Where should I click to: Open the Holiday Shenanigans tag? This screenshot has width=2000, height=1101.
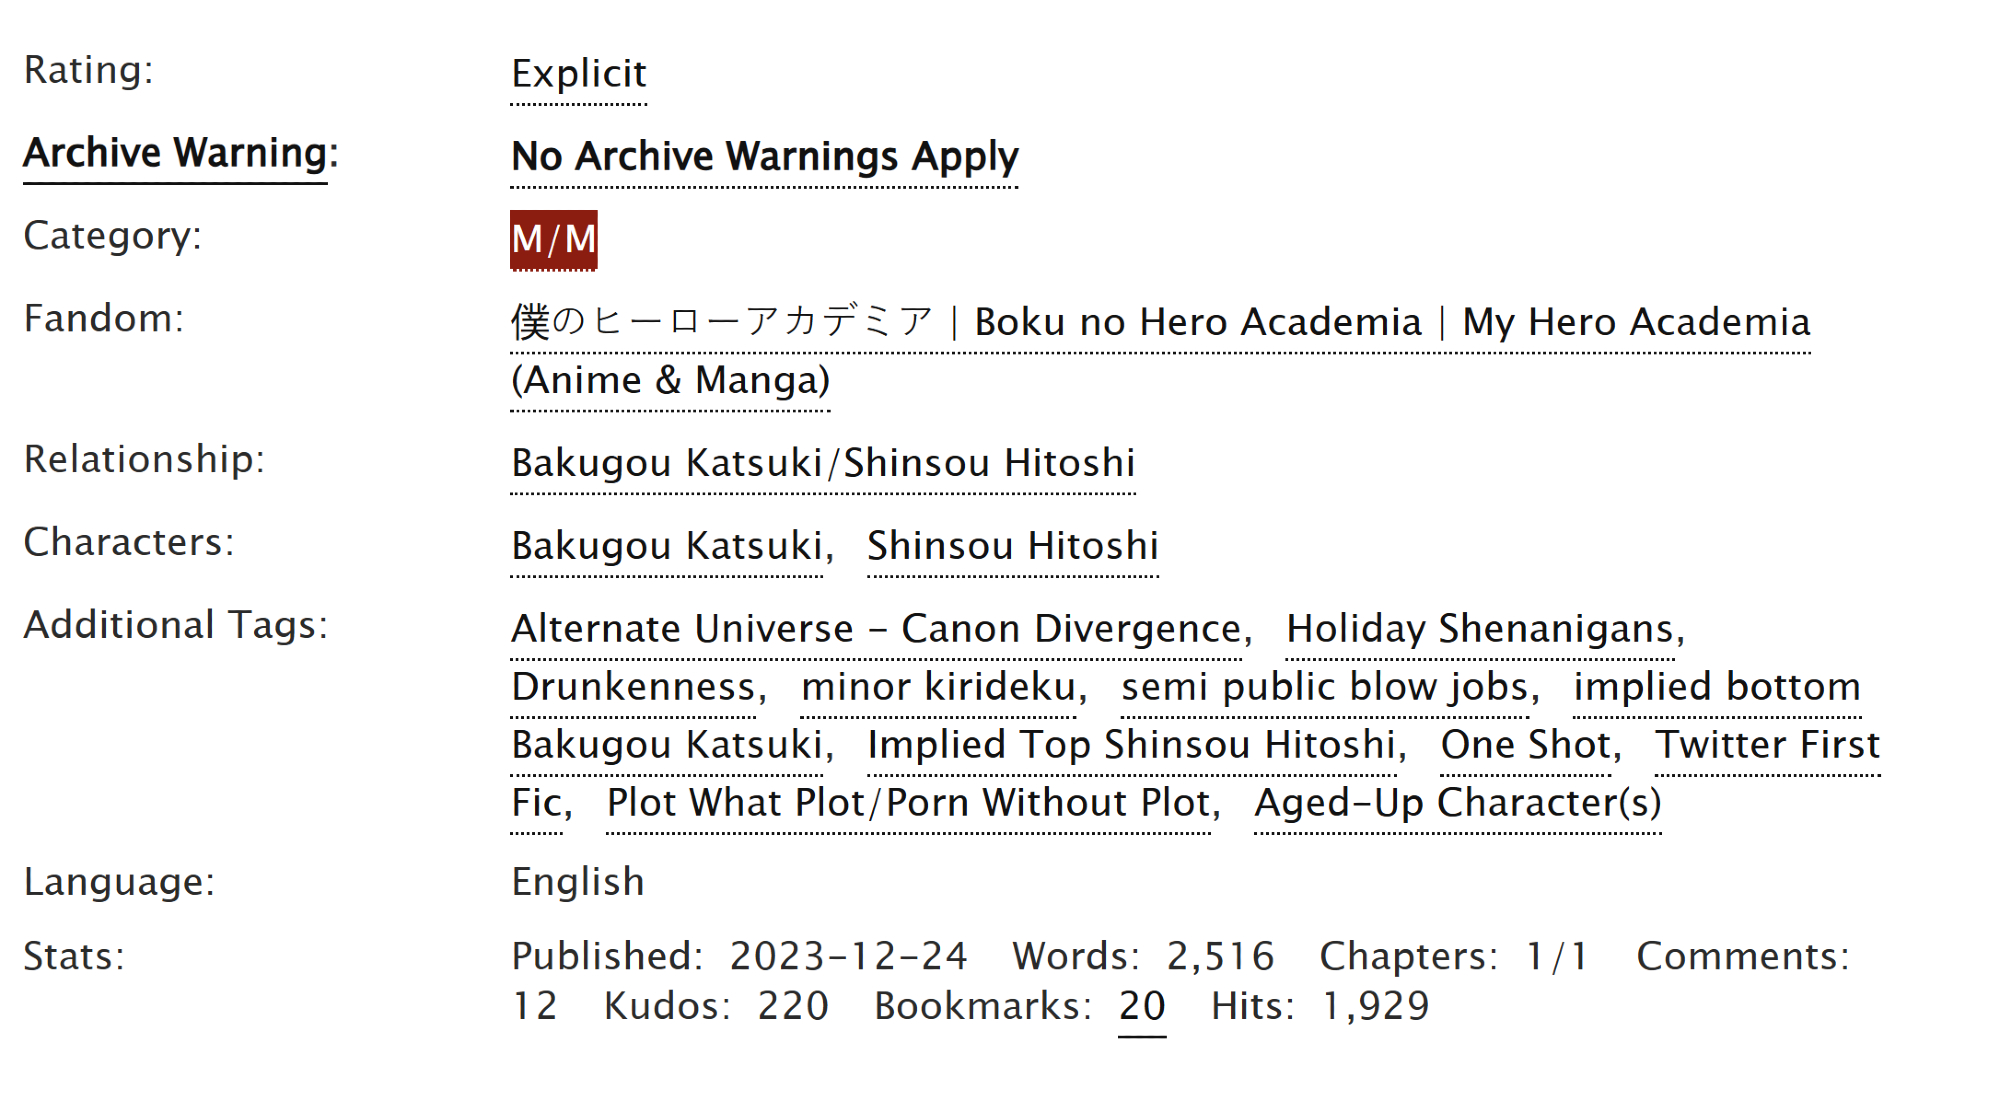coord(1480,630)
